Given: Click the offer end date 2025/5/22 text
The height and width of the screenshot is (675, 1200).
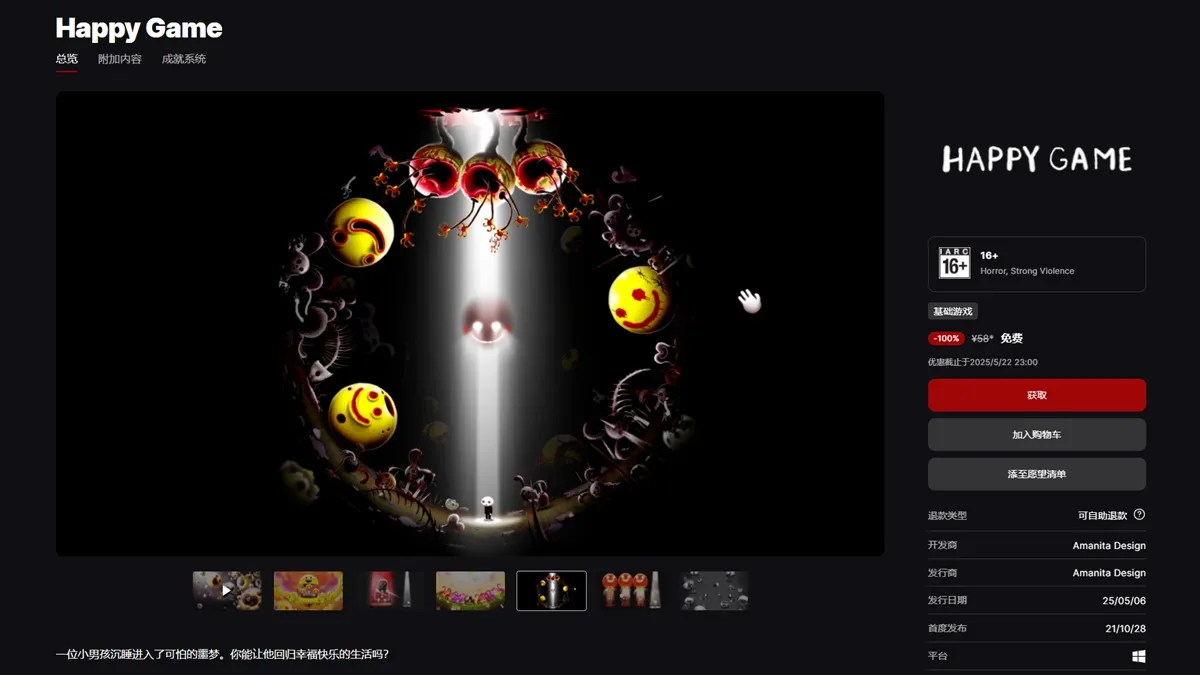Looking at the screenshot, I should [x=982, y=362].
